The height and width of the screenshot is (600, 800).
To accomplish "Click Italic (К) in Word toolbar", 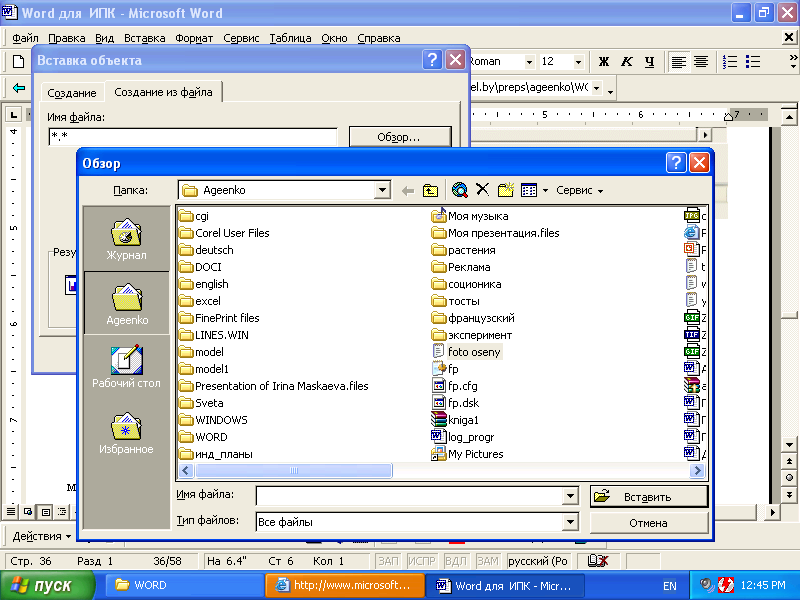I will 627,62.
